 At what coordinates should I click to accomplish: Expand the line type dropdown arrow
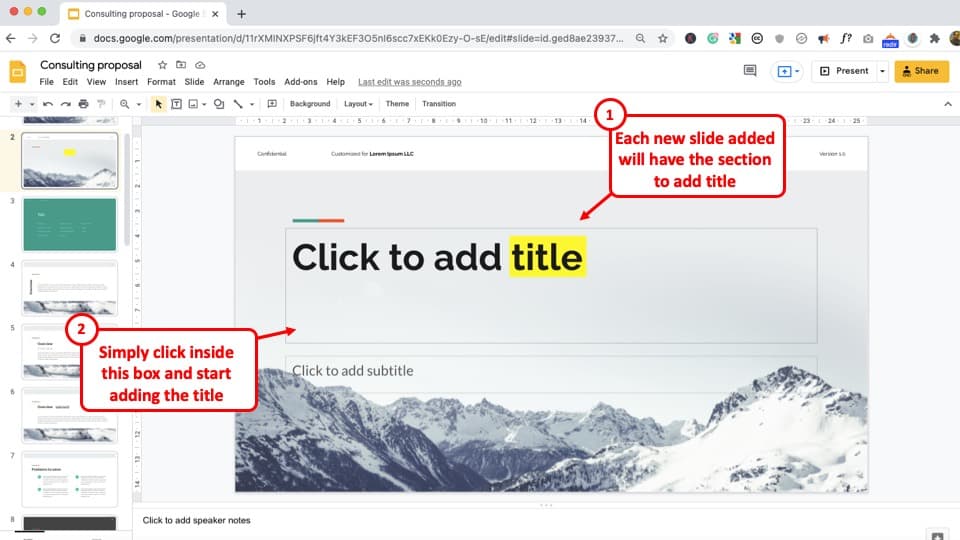tap(252, 104)
